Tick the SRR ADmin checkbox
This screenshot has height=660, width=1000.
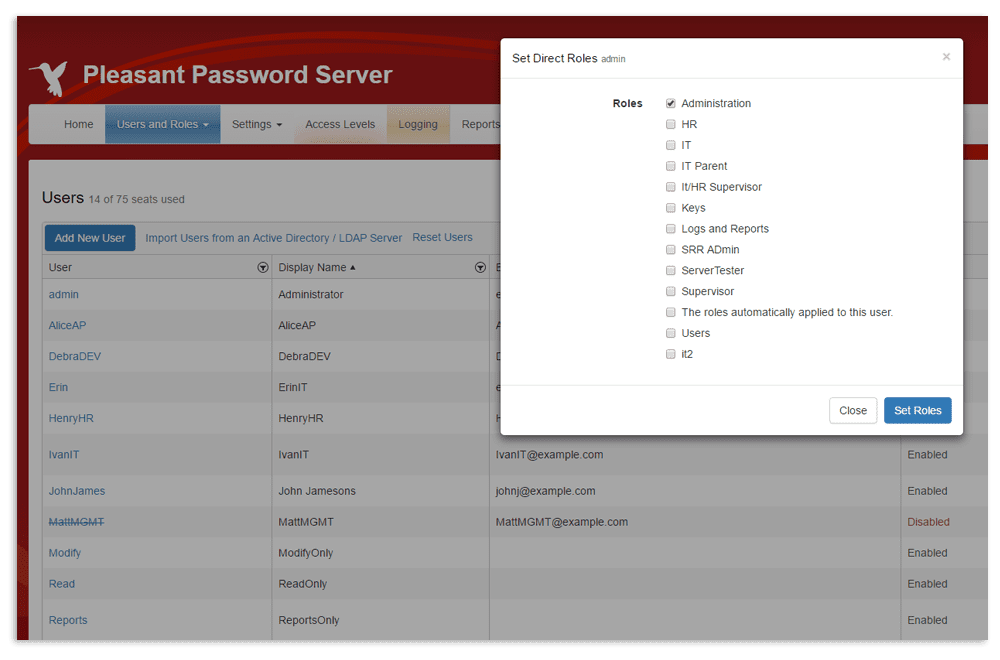670,249
